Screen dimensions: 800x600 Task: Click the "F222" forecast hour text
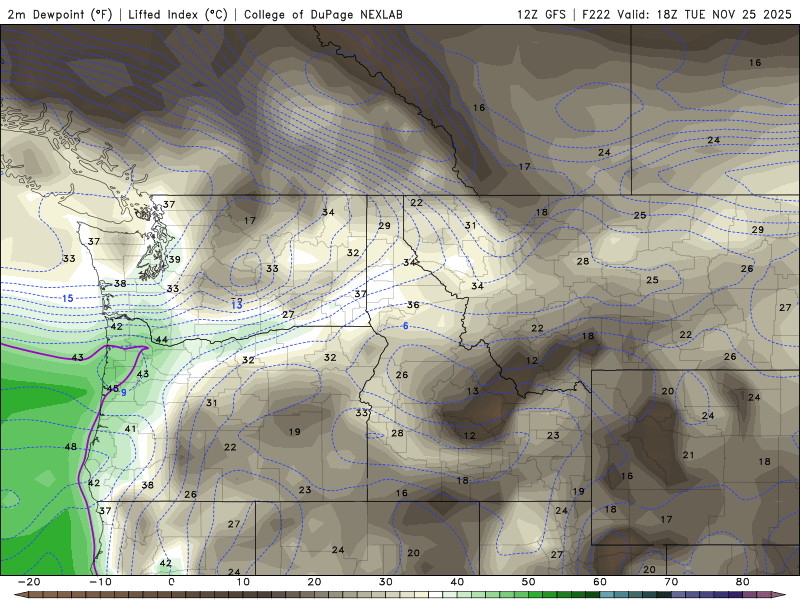(596, 14)
